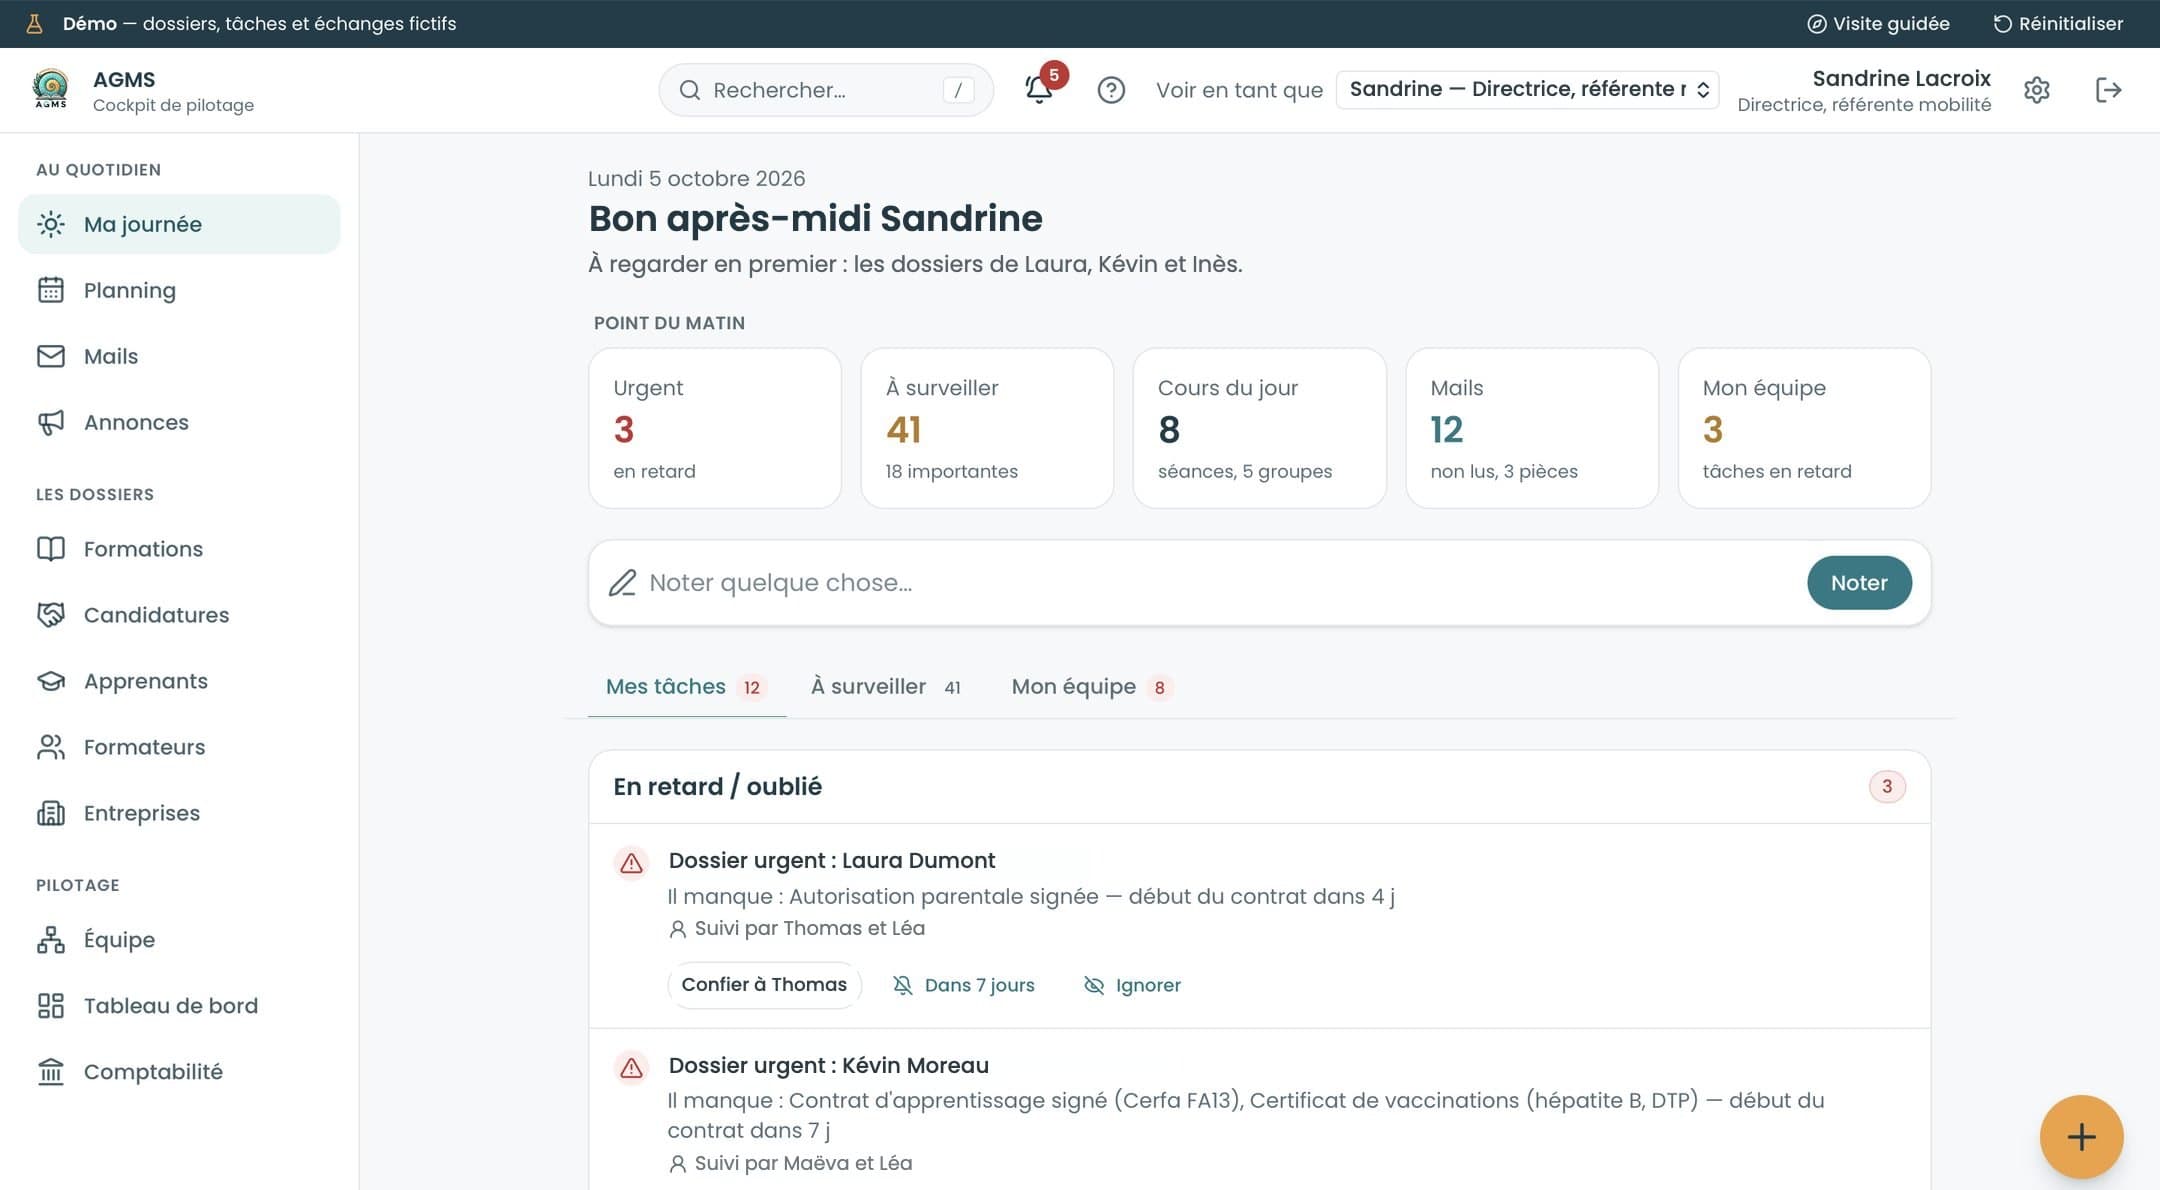Image resolution: width=2160 pixels, height=1190 pixels.
Task: Open Ma journée in sidebar
Action: (179, 224)
